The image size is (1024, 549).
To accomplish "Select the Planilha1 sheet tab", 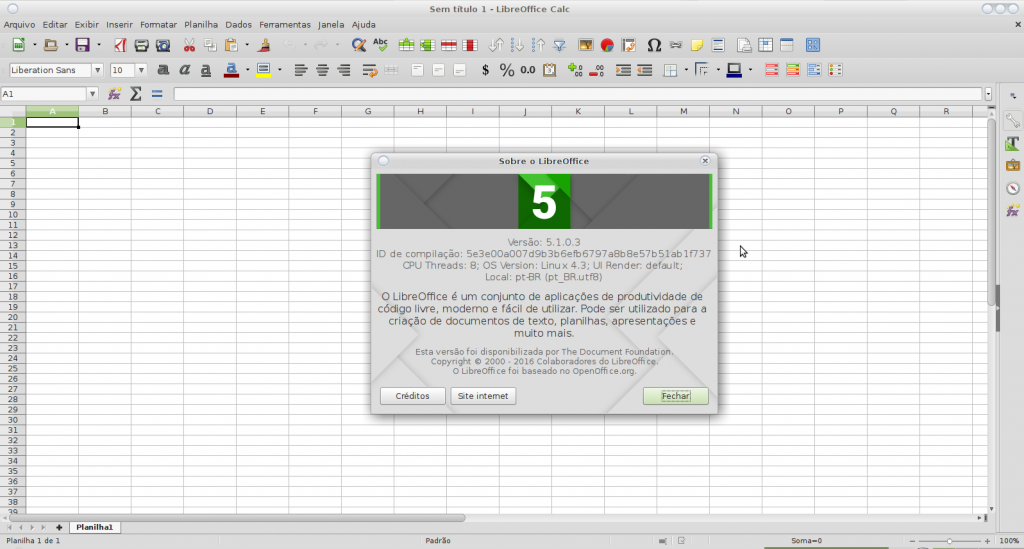I will point(95,527).
